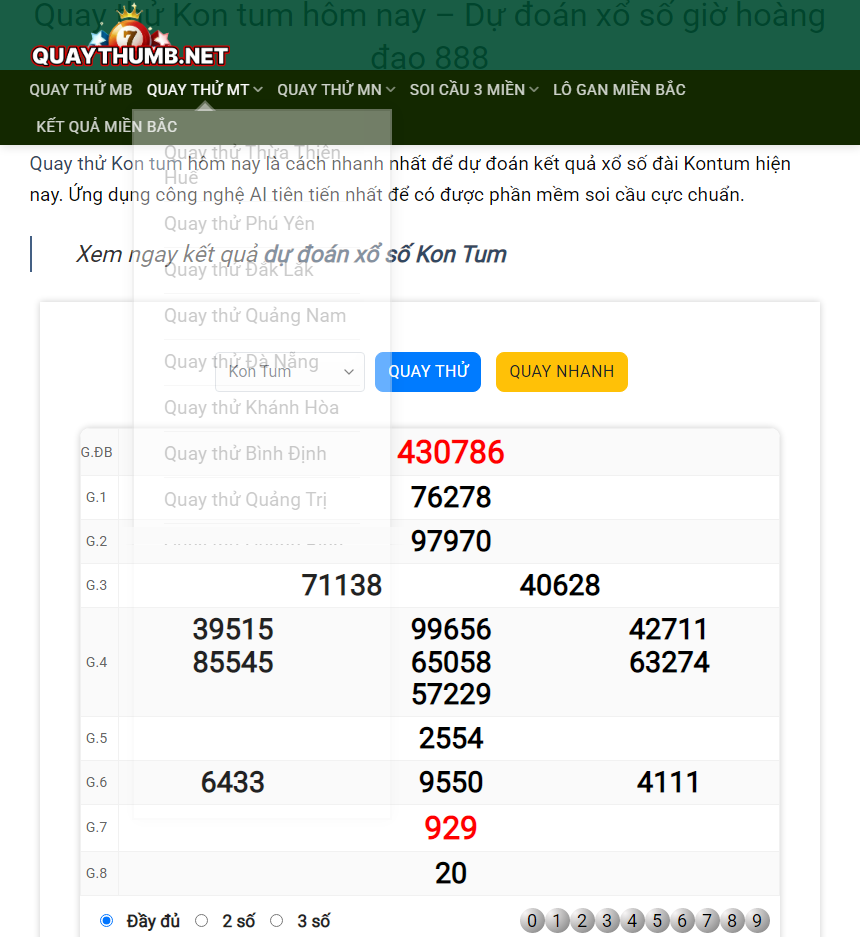Click number ball 2 filter
Viewport: 860px width, 937px height.
582,921
